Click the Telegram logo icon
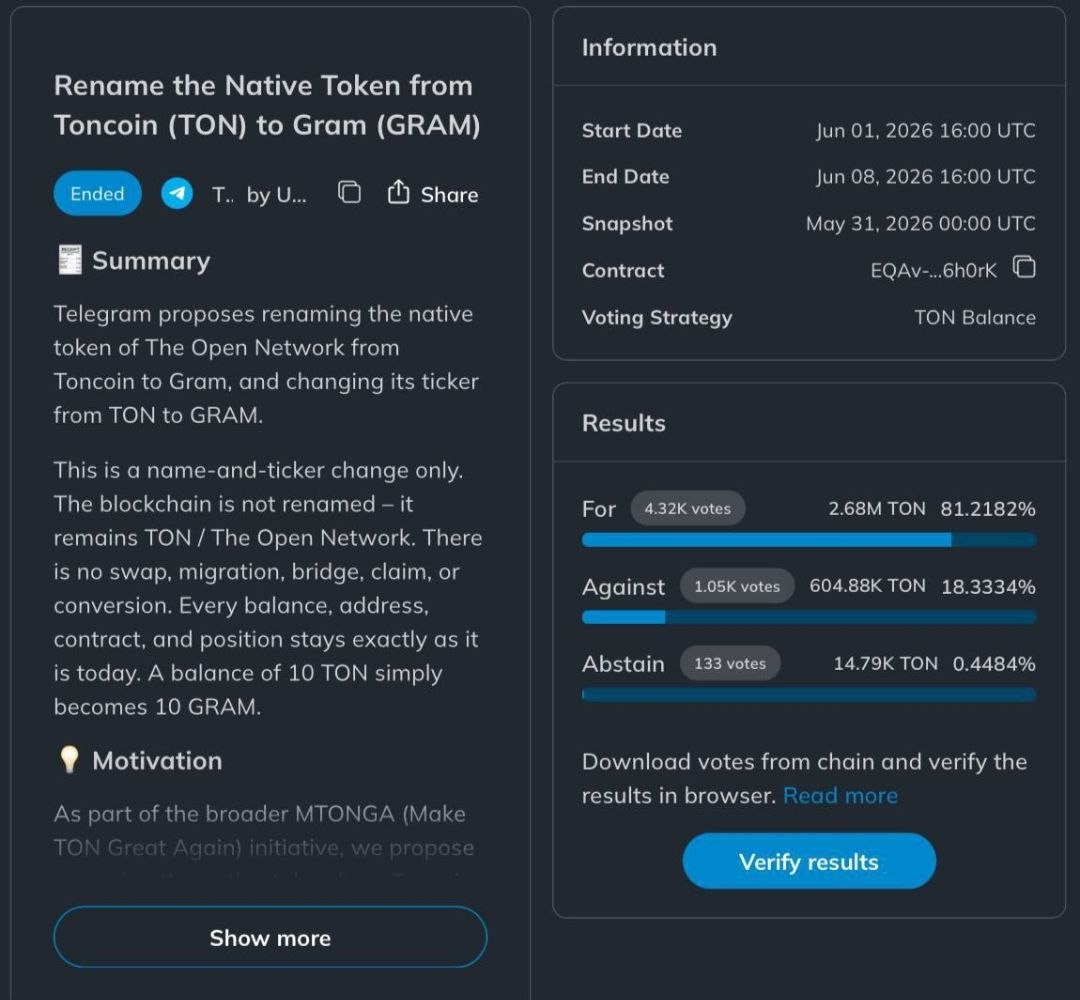The image size is (1080, 1000). pos(177,194)
